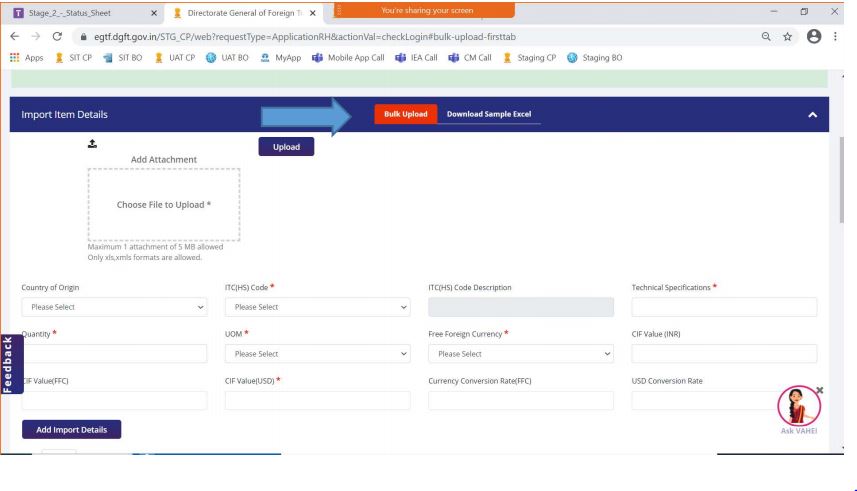This screenshot has width=857, height=491.
Task: Open the SIT CP bookmark
Action: point(74,57)
